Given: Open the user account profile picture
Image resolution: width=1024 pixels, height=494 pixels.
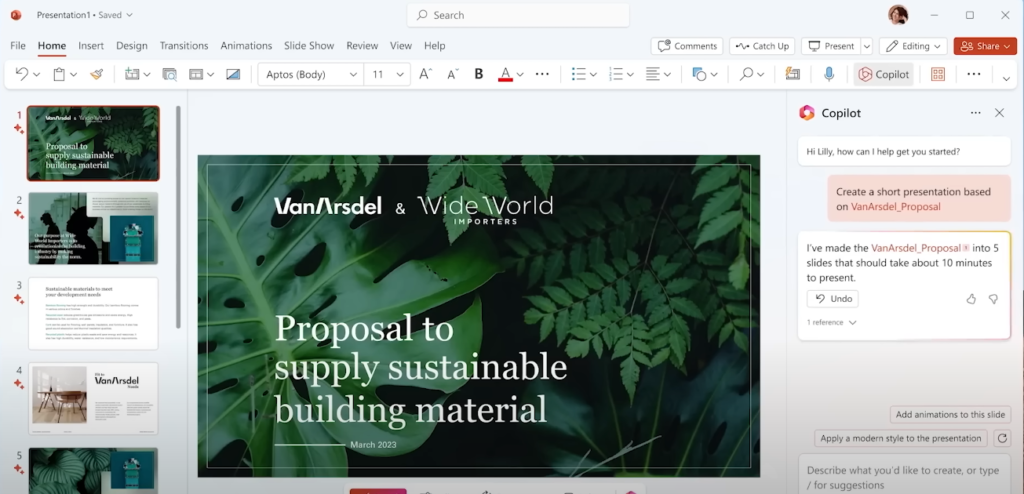Looking at the screenshot, I should pyautogui.click(x=898, y=14).
